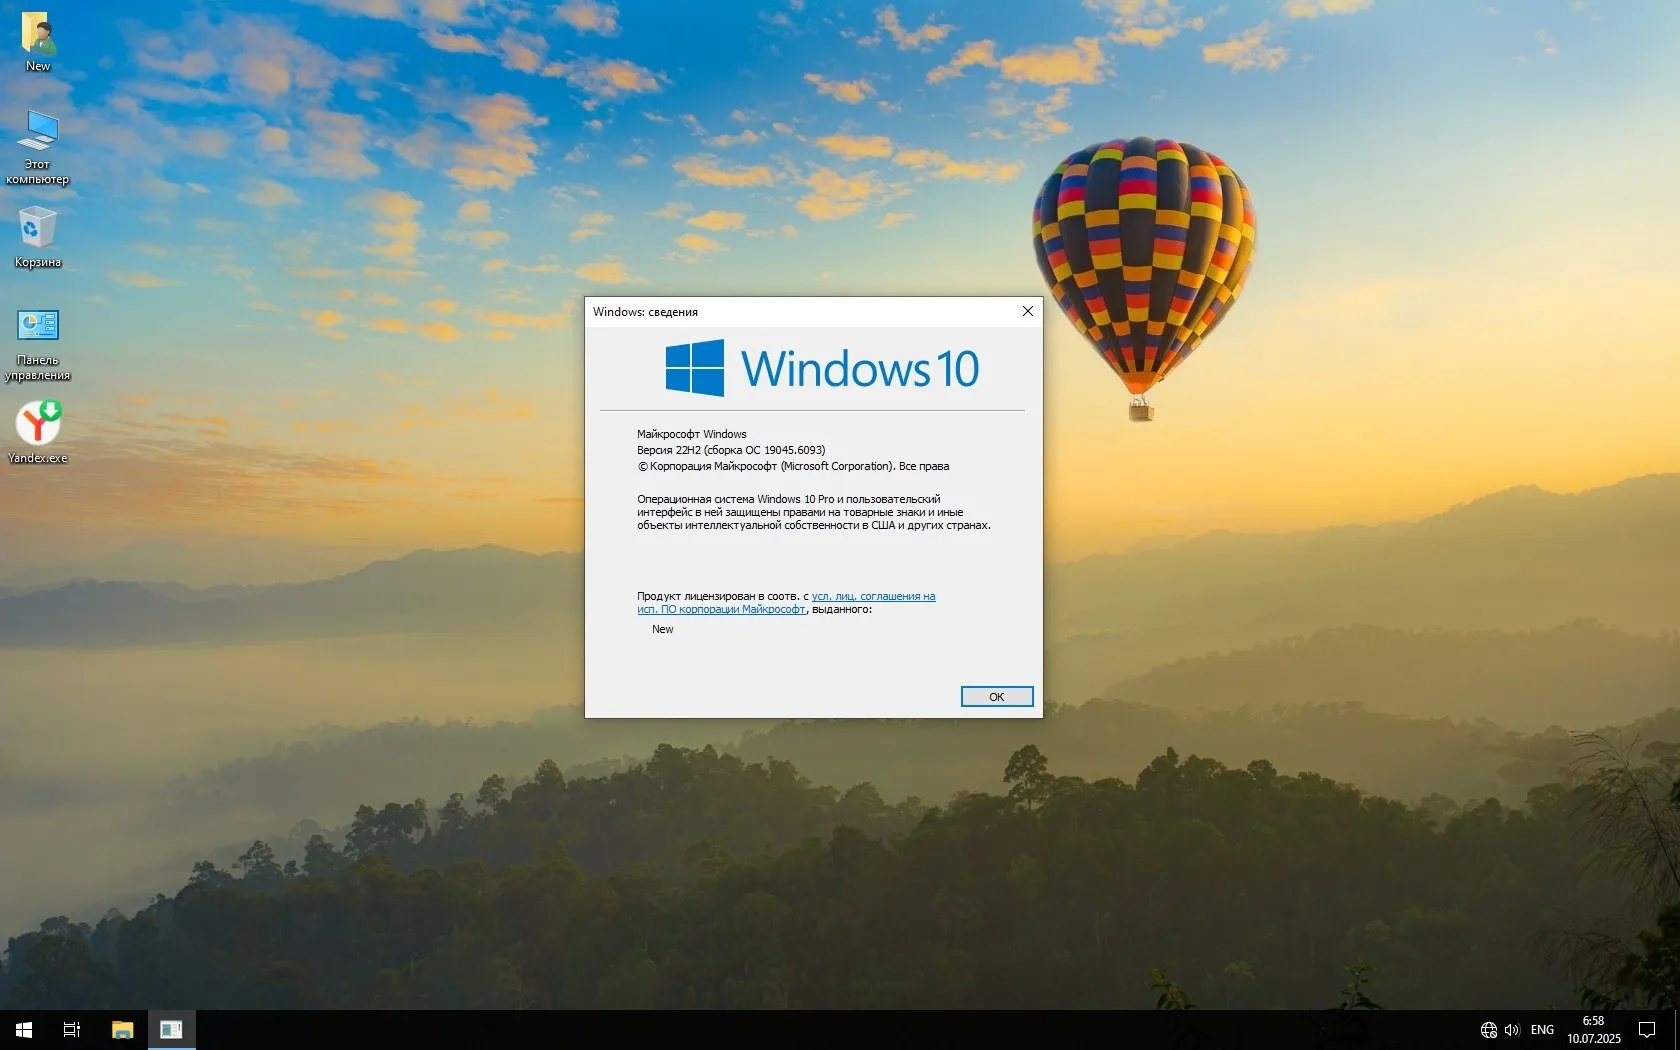1680x1050 pixels.
Task: Open the New user folder on desktop
Action: (x=39, y=35)
